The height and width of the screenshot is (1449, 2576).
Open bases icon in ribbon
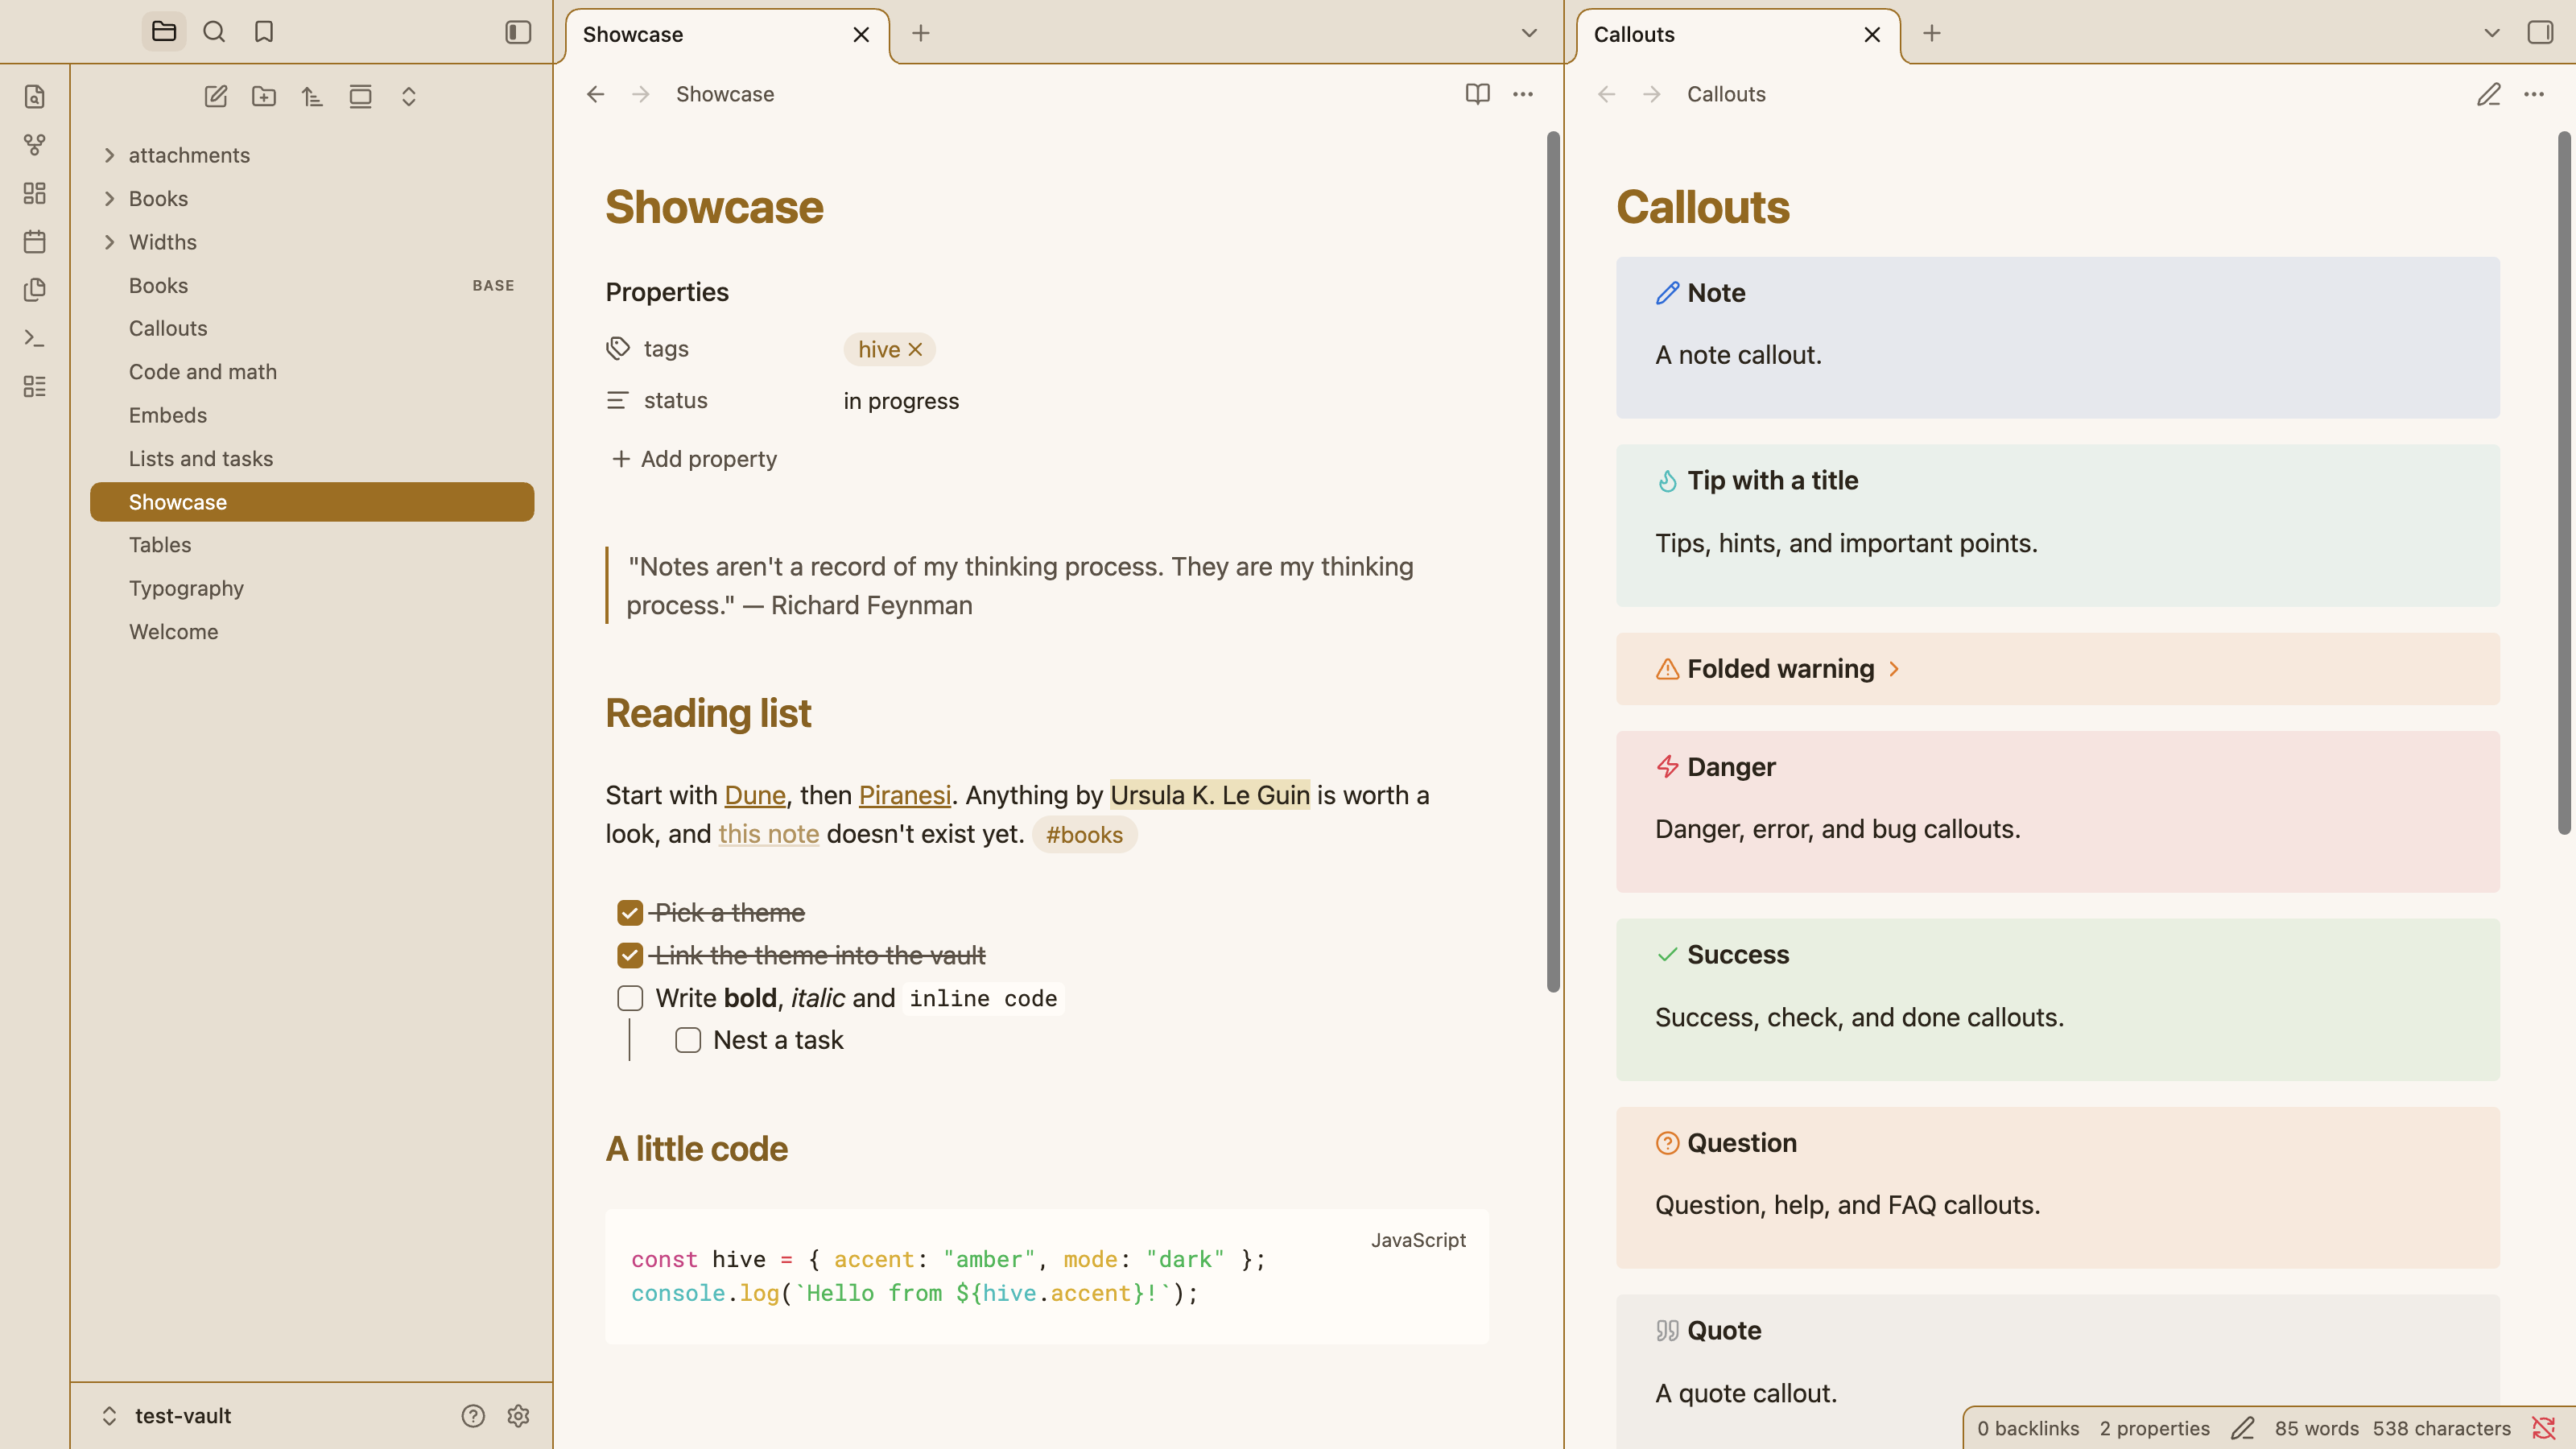(35, 386)
